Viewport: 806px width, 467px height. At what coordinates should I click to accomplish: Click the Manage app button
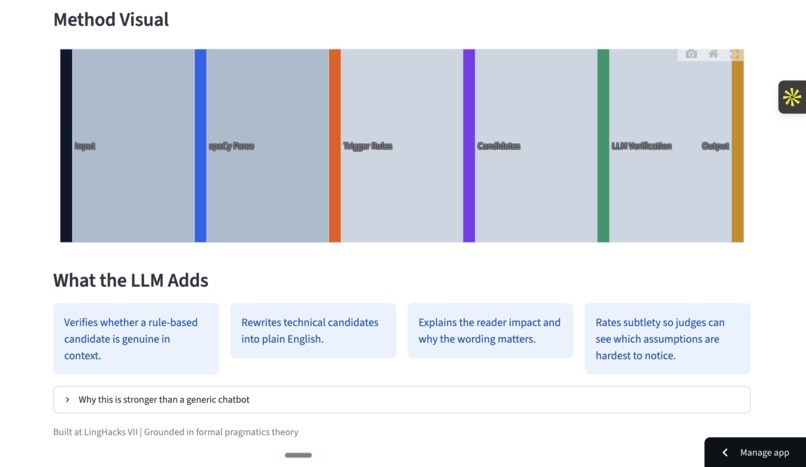[755, 453]
